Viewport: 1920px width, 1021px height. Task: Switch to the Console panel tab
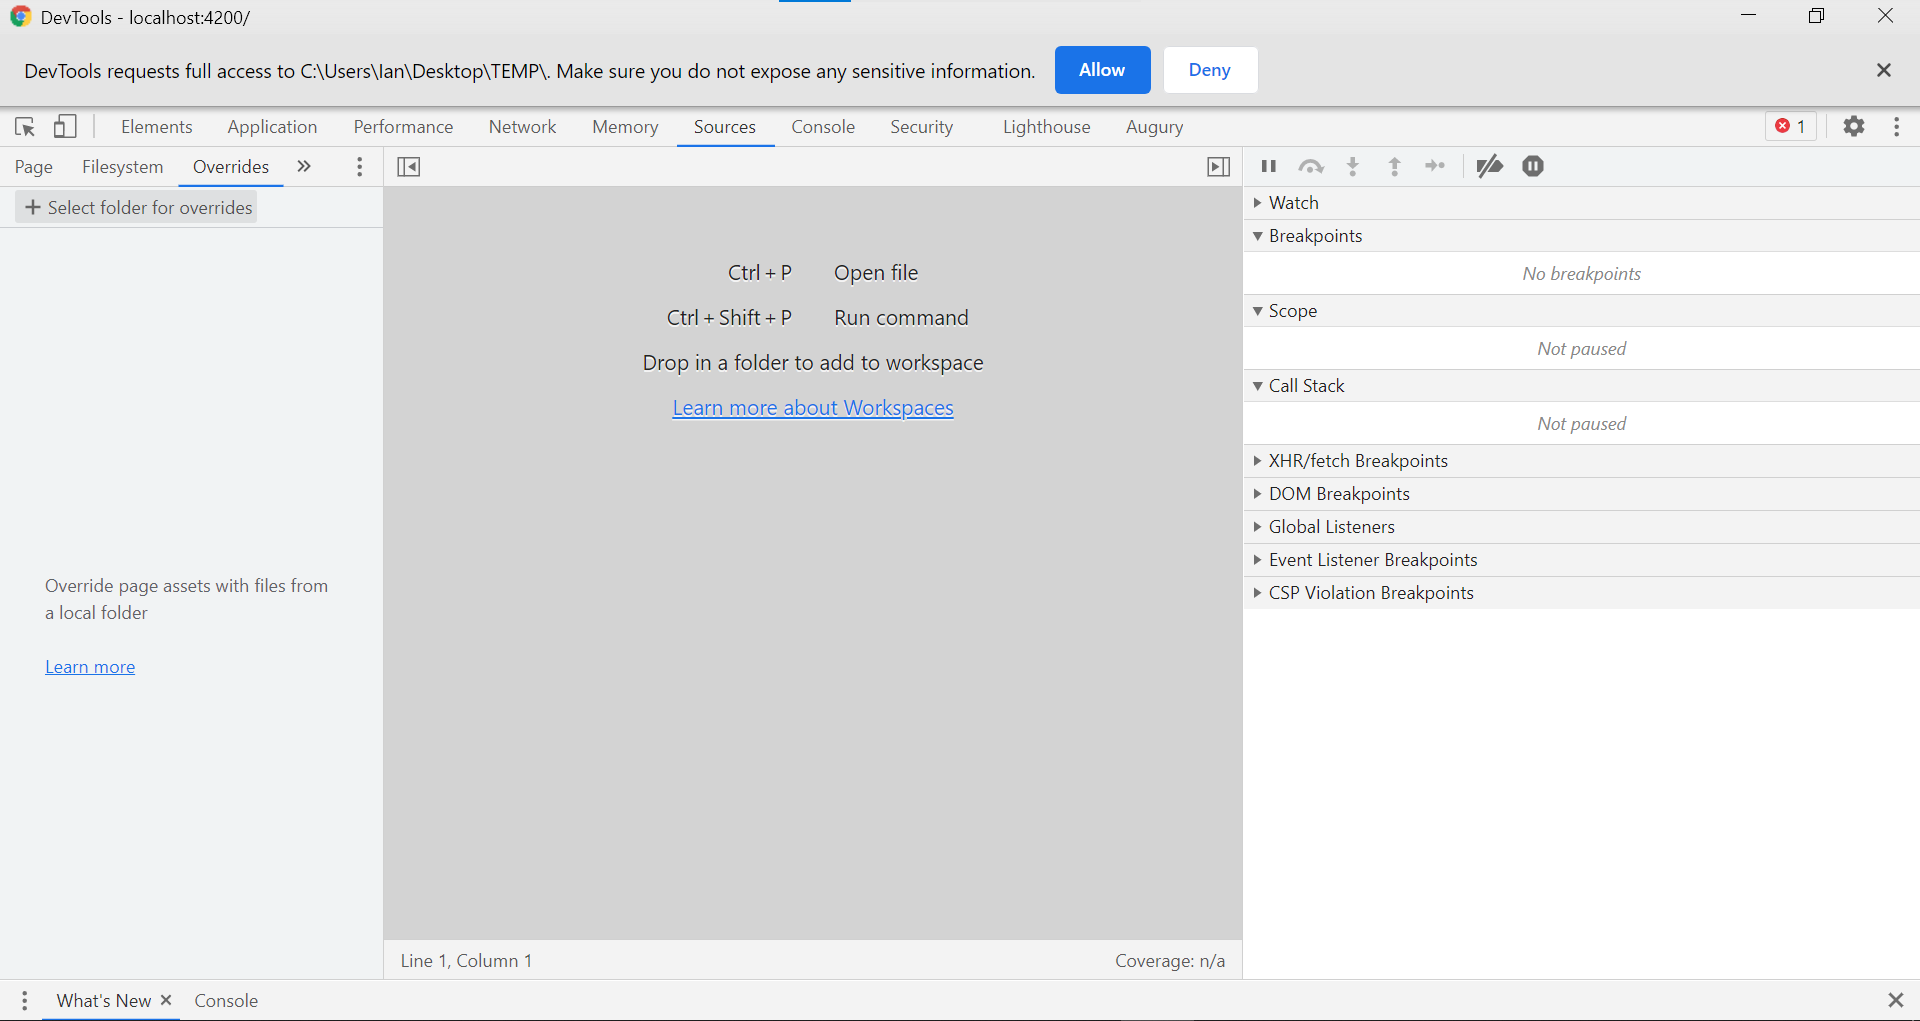click(x=823, y=127)
